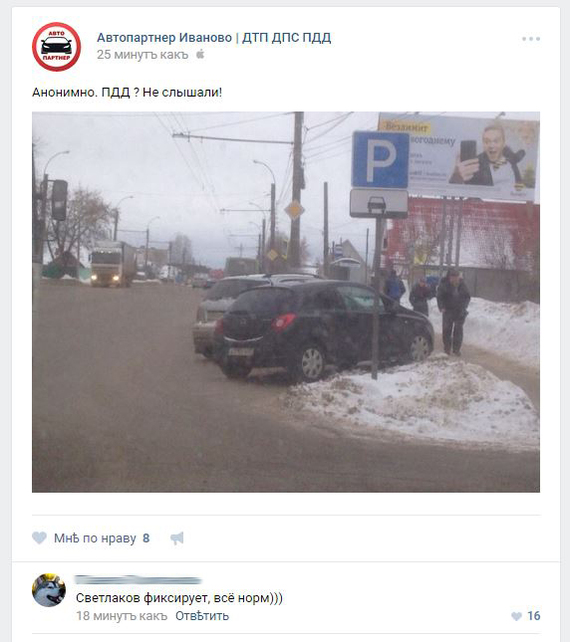Open the parked car photo attachment
Viewport: 570px width, 642px height.
tap(286, 302)
